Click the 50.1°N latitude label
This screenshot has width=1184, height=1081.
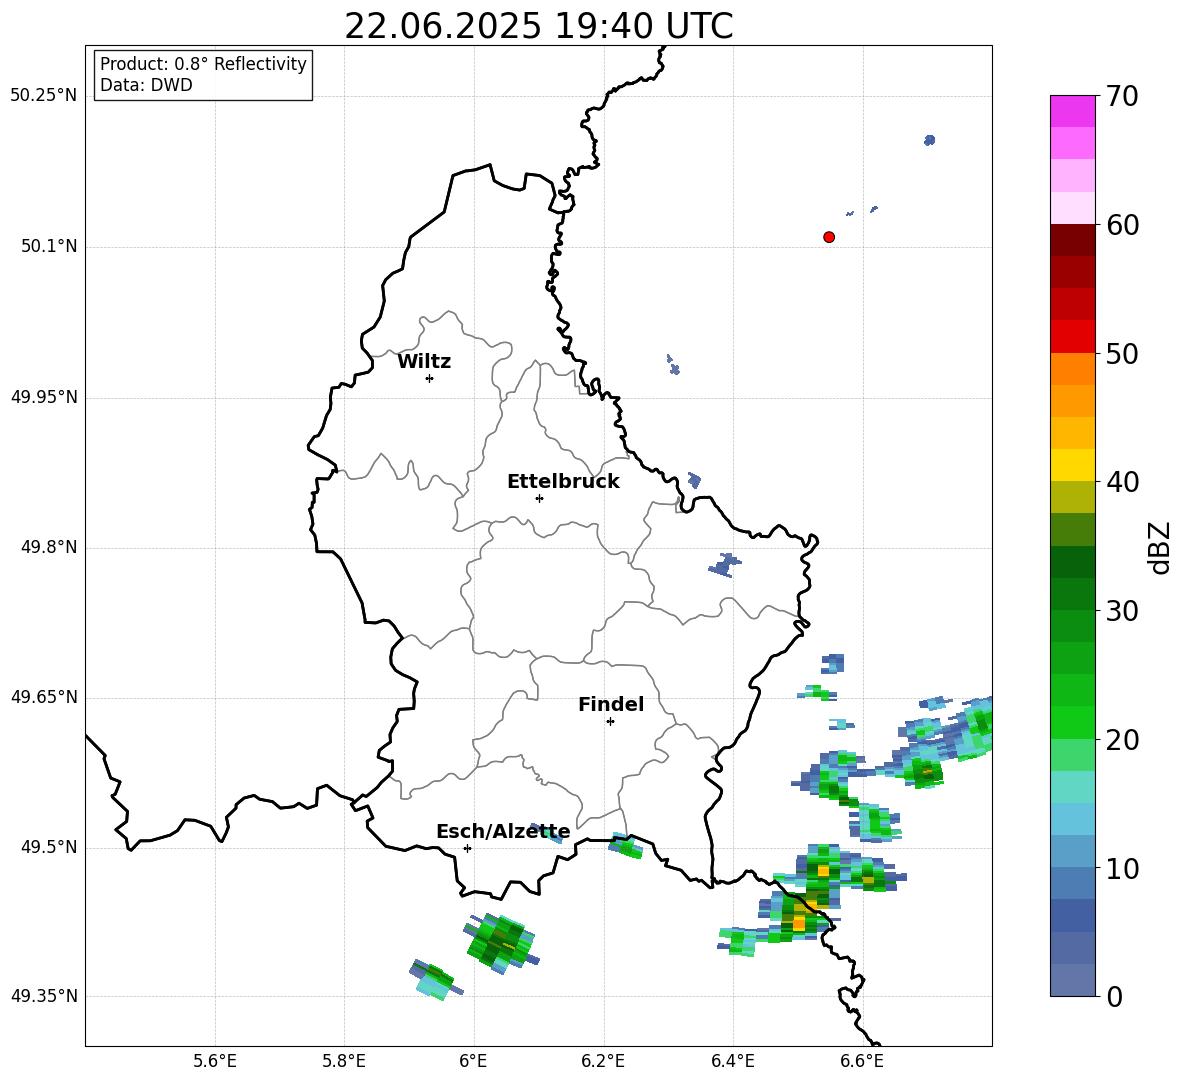(x=49, y=247)
